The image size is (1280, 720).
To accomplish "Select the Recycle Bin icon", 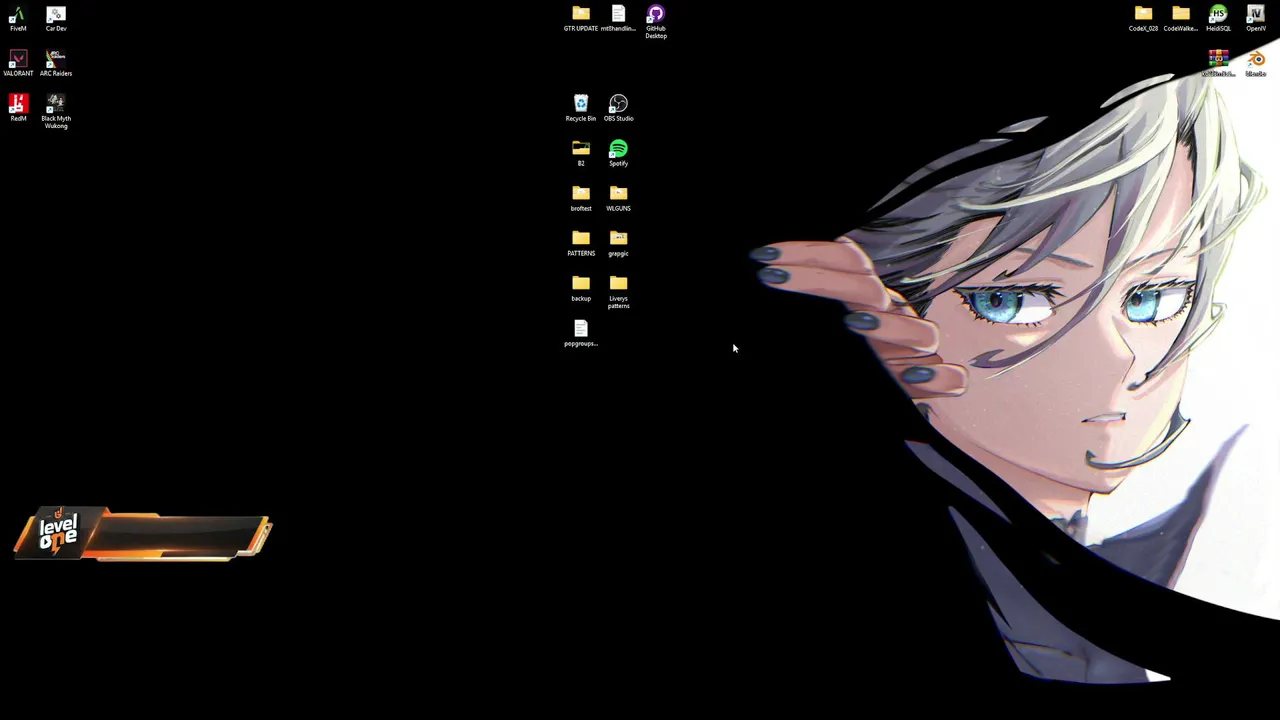I will coord(581,109).
